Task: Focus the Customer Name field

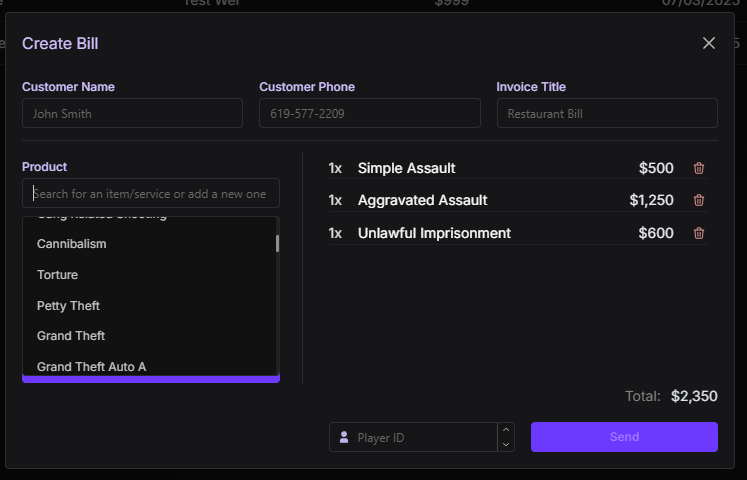Action: 132,114
